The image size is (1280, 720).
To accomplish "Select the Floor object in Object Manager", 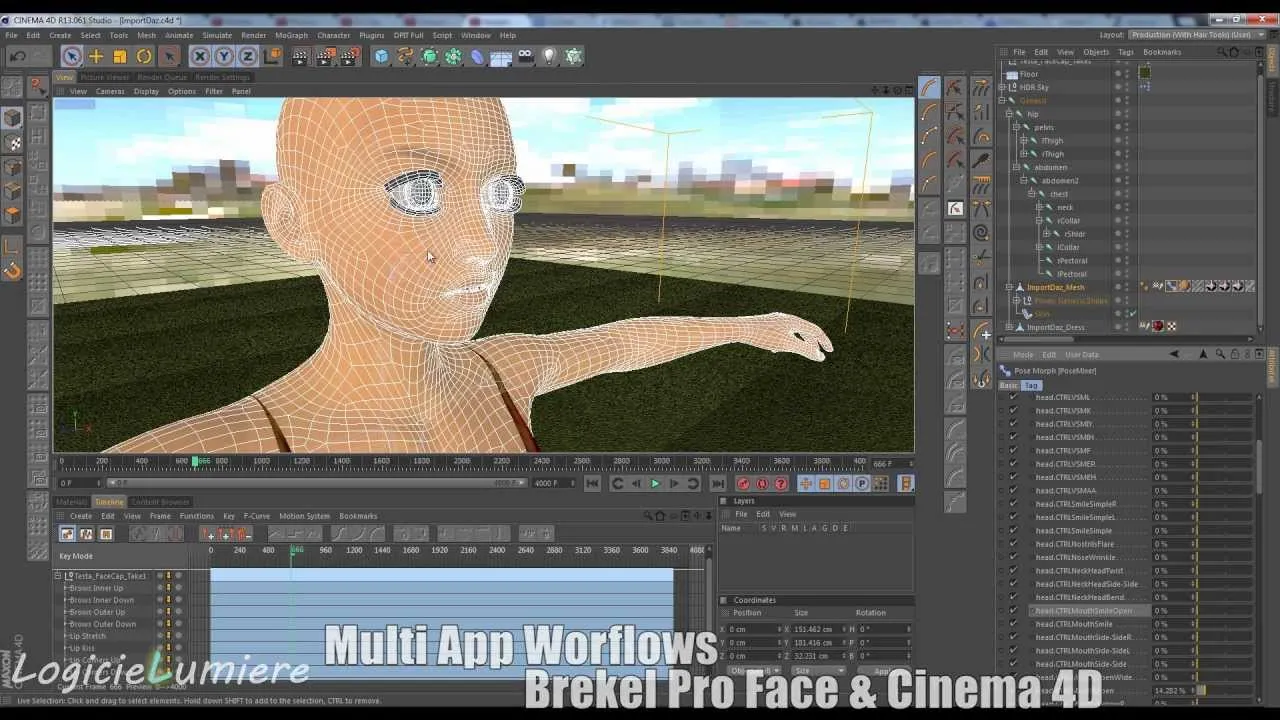I will click(x=1029, y=74).
